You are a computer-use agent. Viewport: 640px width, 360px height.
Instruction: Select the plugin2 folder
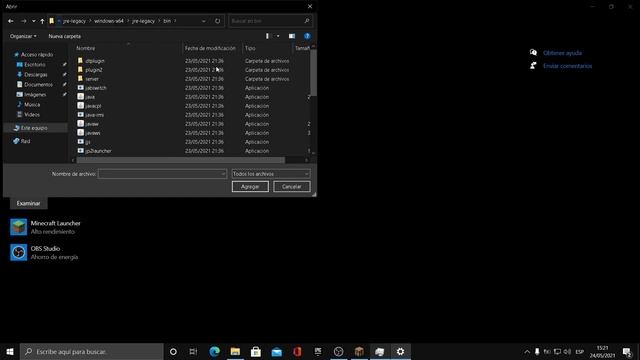tap(94, 70)
